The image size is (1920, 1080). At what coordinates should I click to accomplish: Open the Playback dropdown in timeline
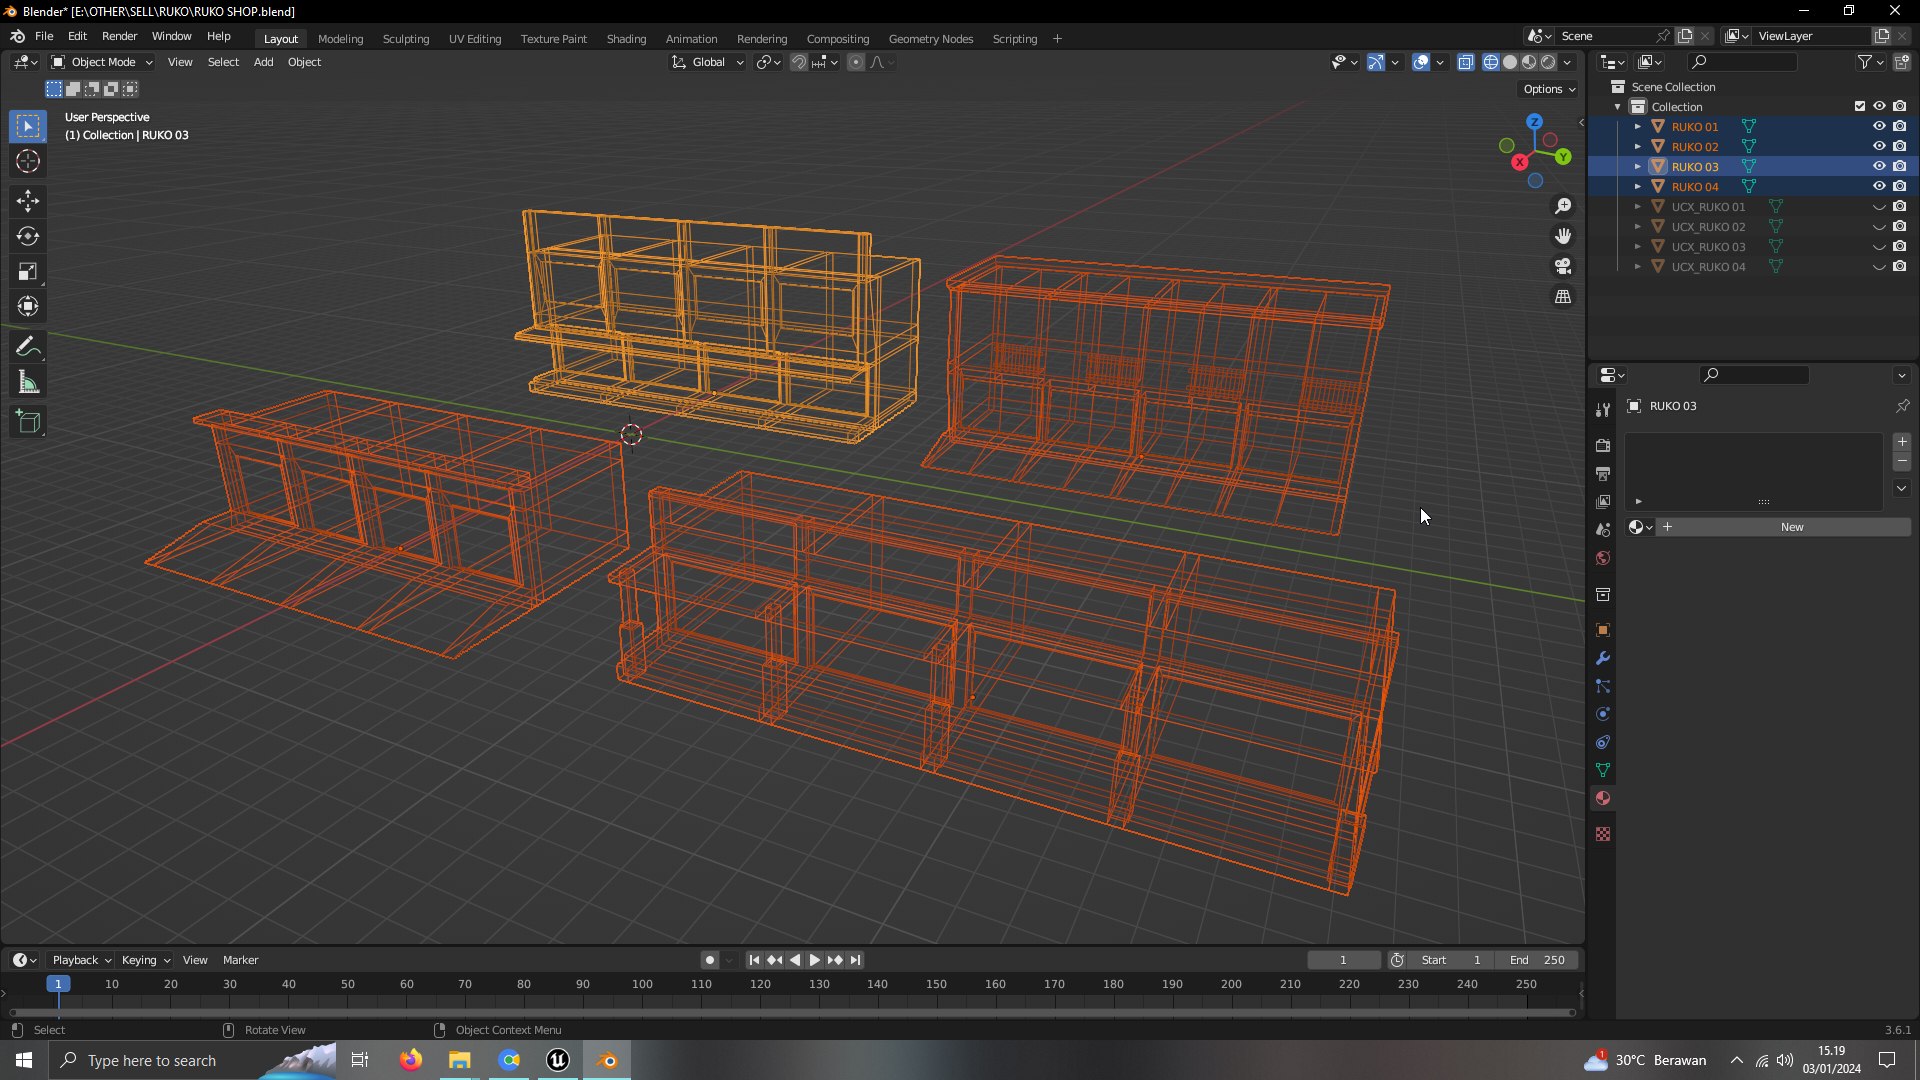[x=81, y=960]
